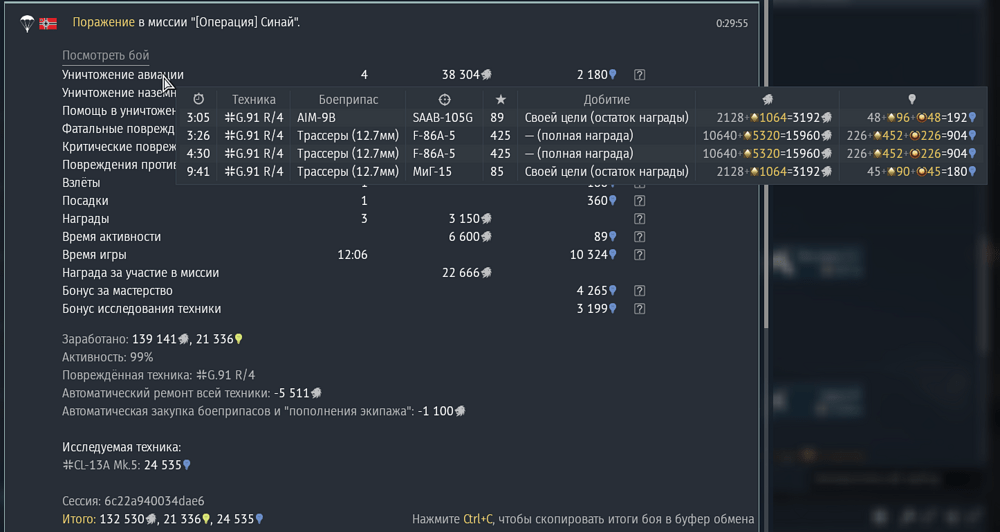The height and width of the screenshot is (532, 1000).
Task: Click 'Автоматический ремонт всей техники' line
Action: click(x=192, y=393)
